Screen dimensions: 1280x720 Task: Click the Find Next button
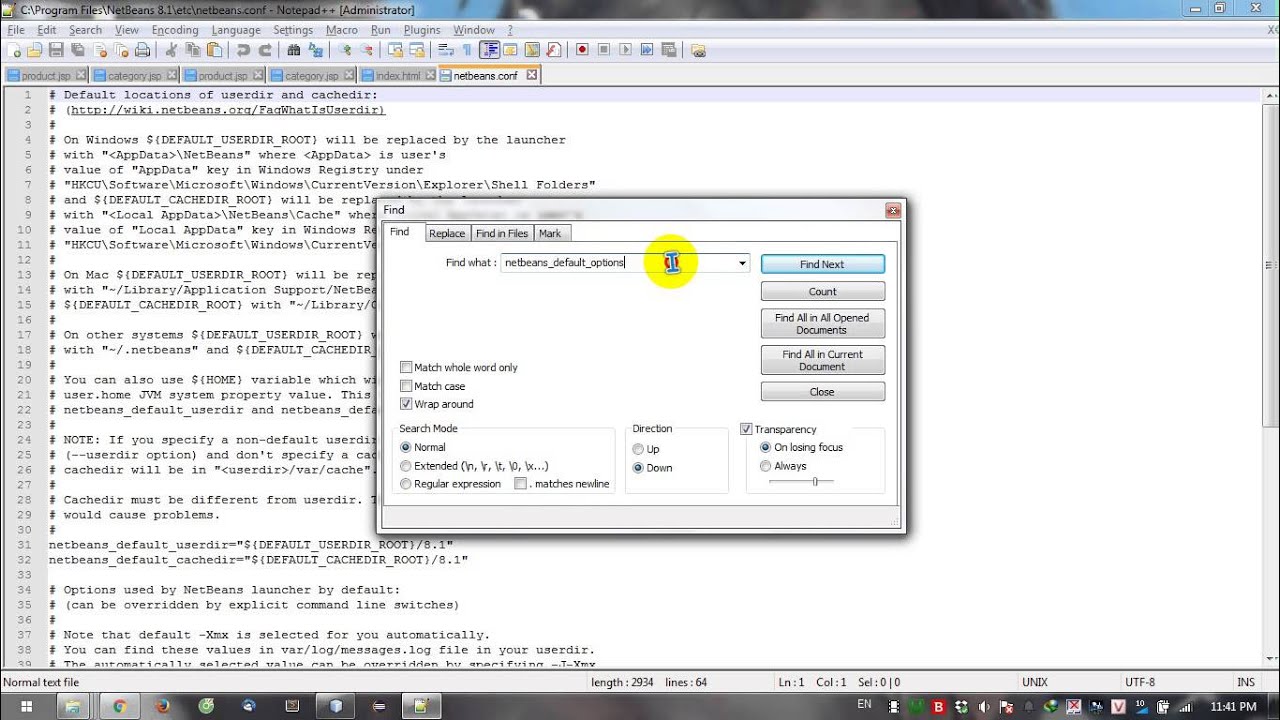(823, 264)
